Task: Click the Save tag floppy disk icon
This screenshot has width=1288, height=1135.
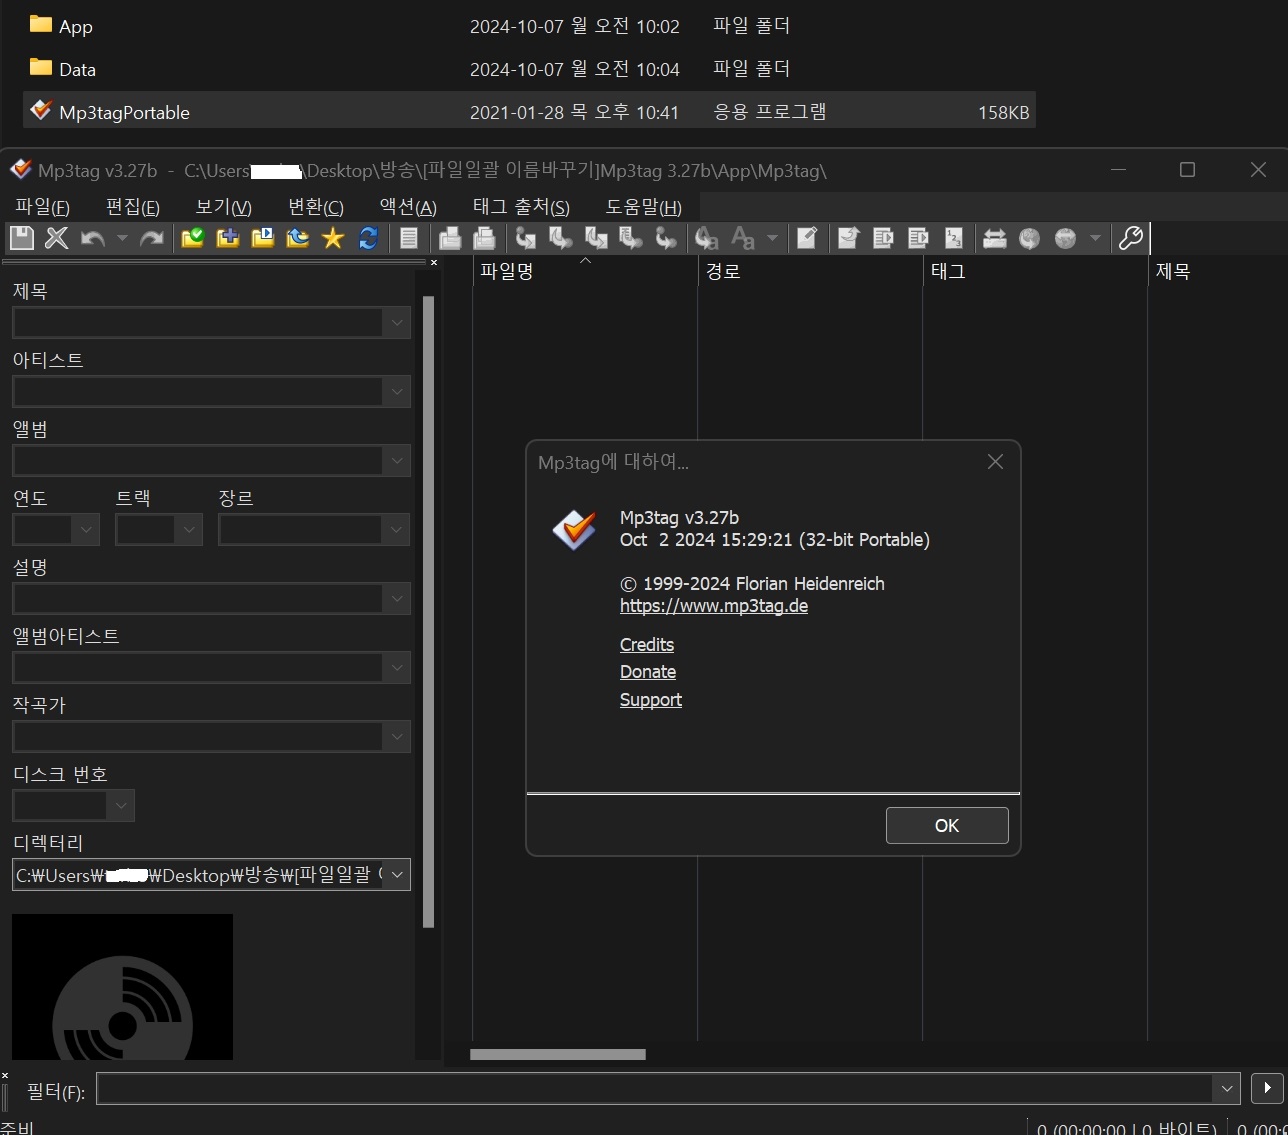Action: click(22, 238)
